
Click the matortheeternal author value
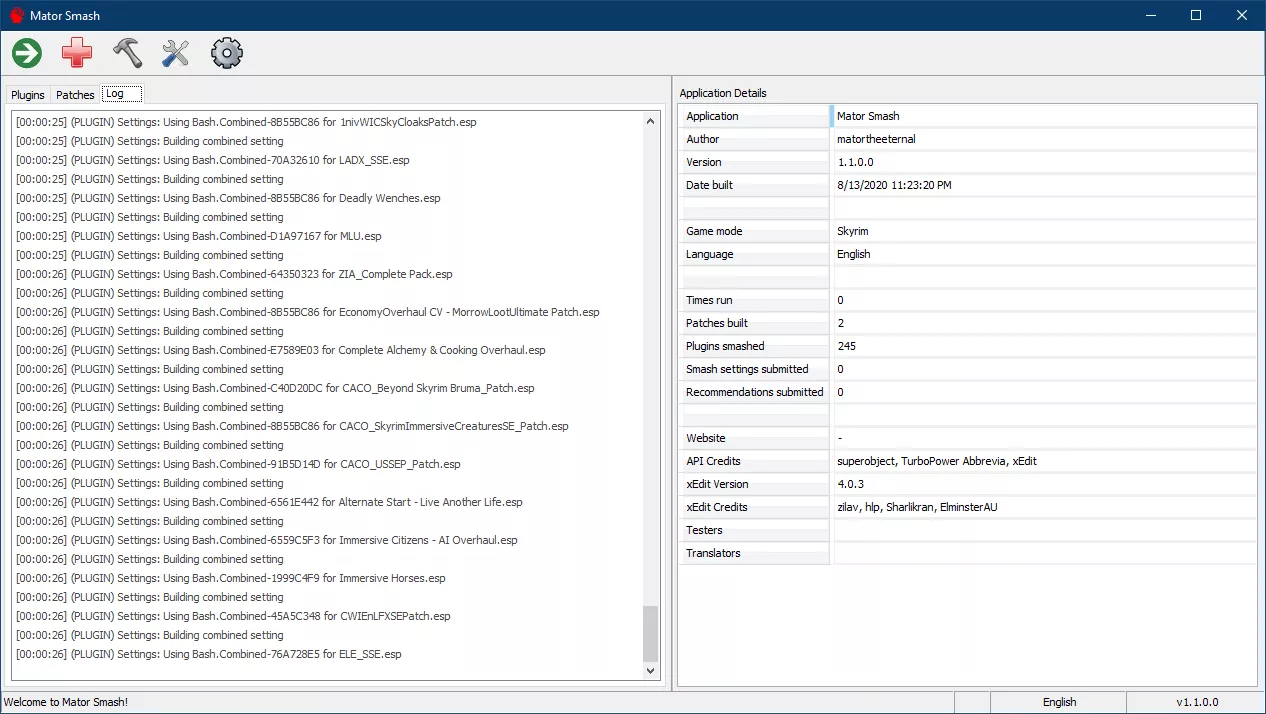coord(876,139)
